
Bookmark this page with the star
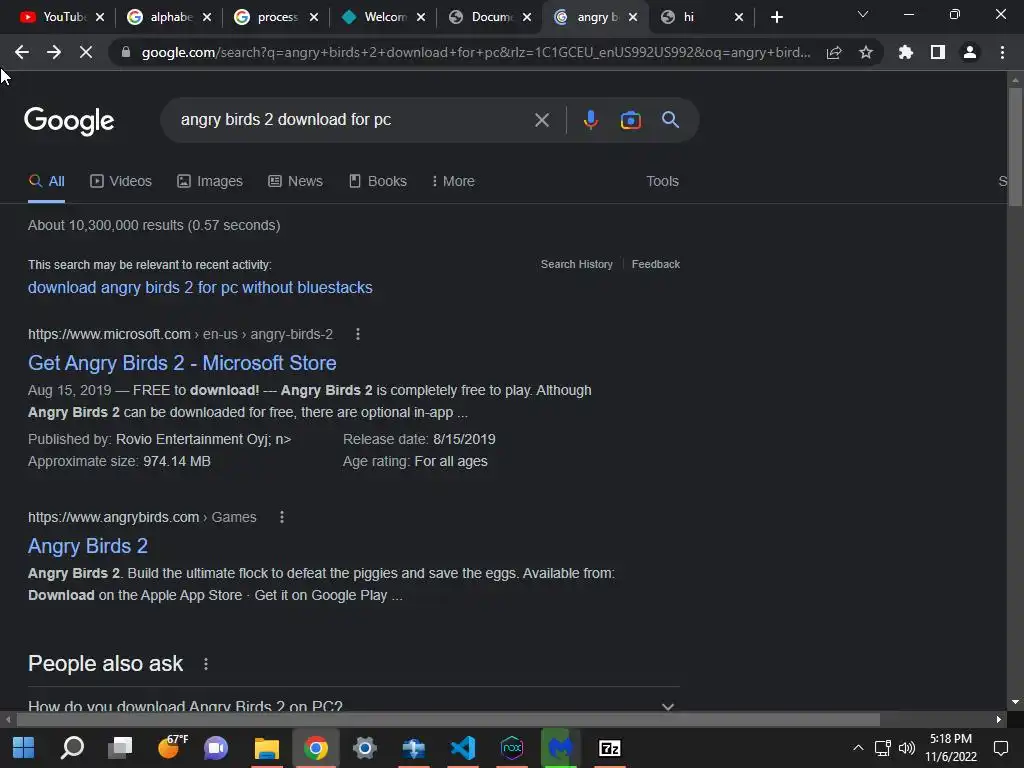(866, 52)
